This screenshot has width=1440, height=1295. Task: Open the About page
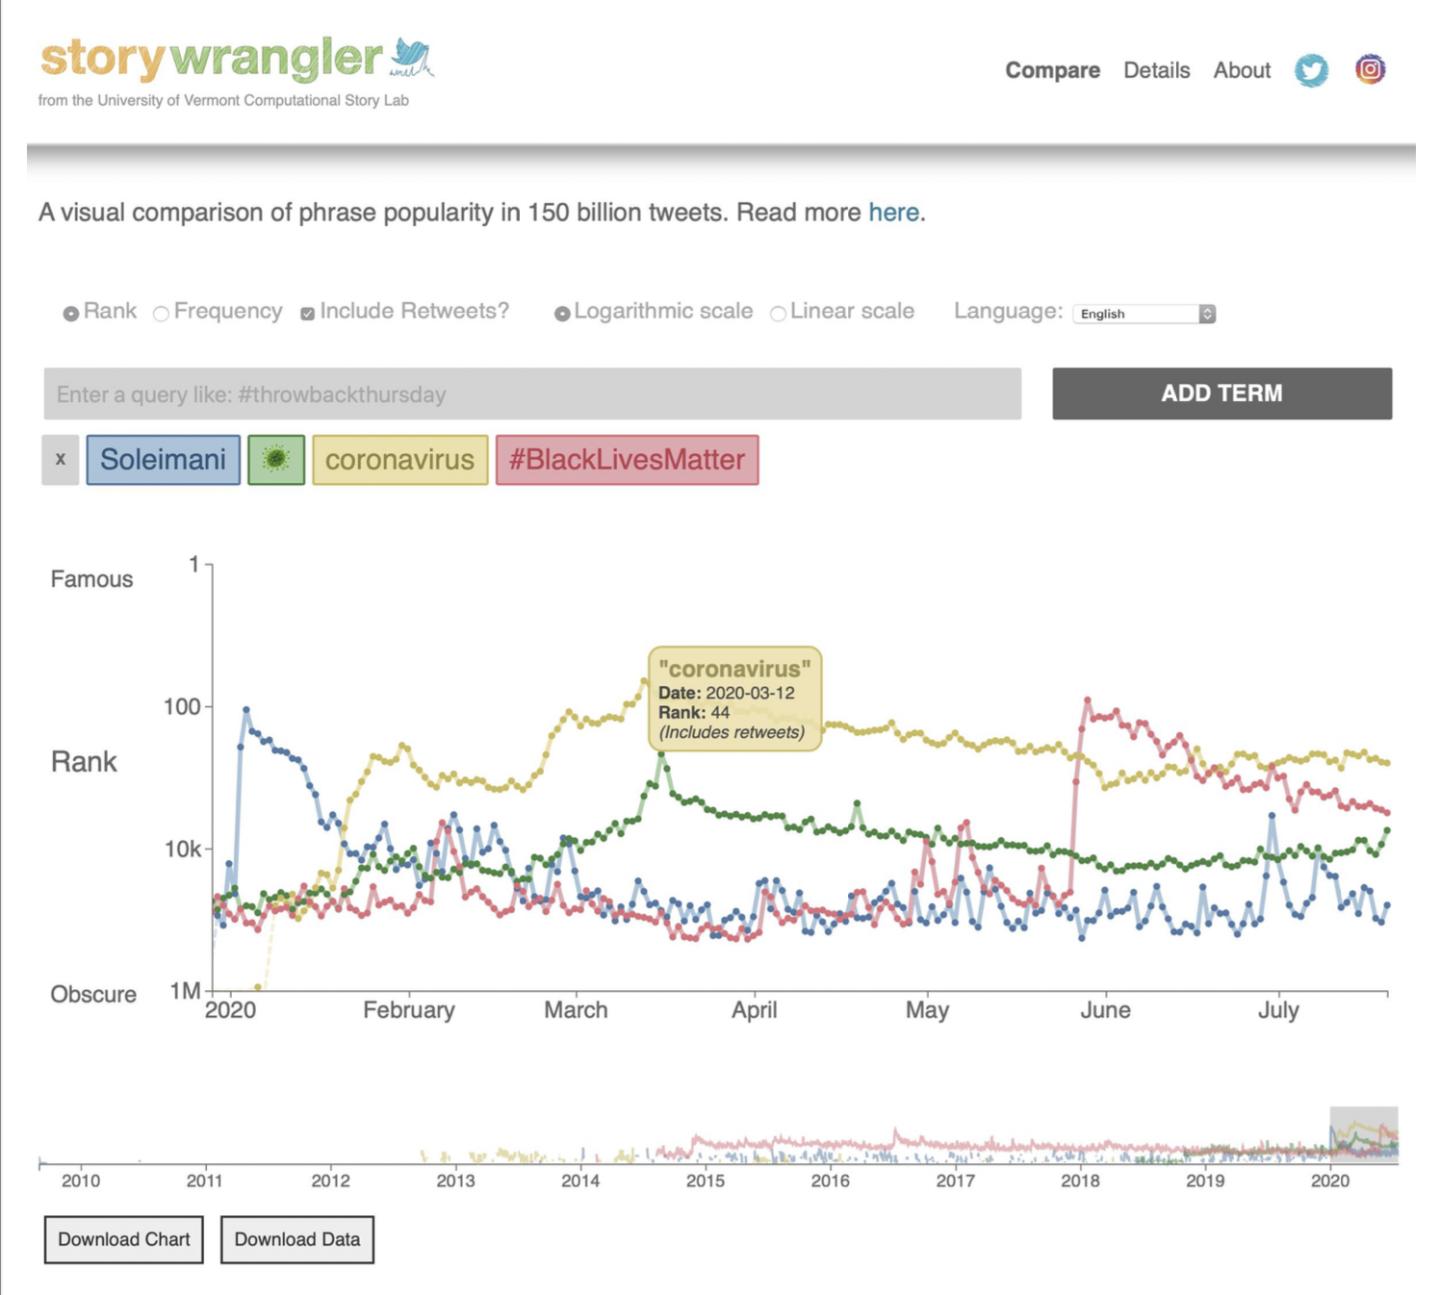1242,70
